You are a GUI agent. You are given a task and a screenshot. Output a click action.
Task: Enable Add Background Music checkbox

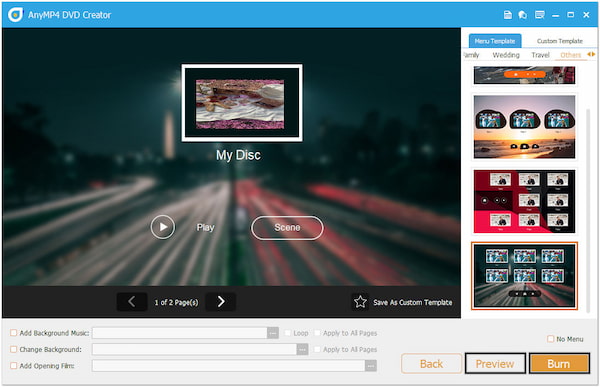[13, 333]
